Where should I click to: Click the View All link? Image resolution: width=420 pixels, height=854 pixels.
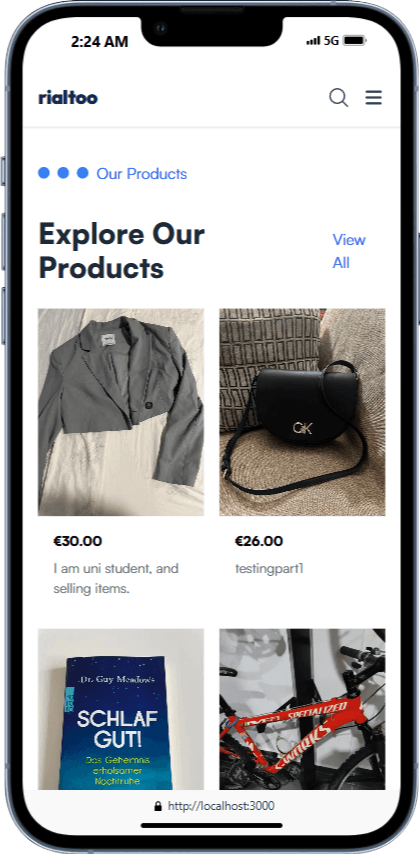pyautogui.click(x=349, y=251)
